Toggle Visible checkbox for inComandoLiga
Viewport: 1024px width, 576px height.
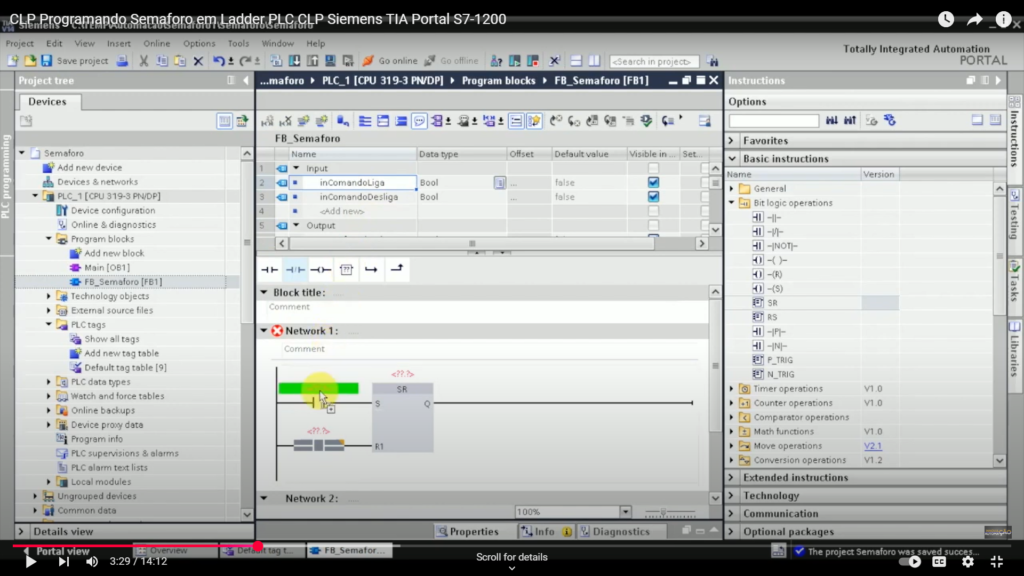pyautogui.click(x=653, y=183)
